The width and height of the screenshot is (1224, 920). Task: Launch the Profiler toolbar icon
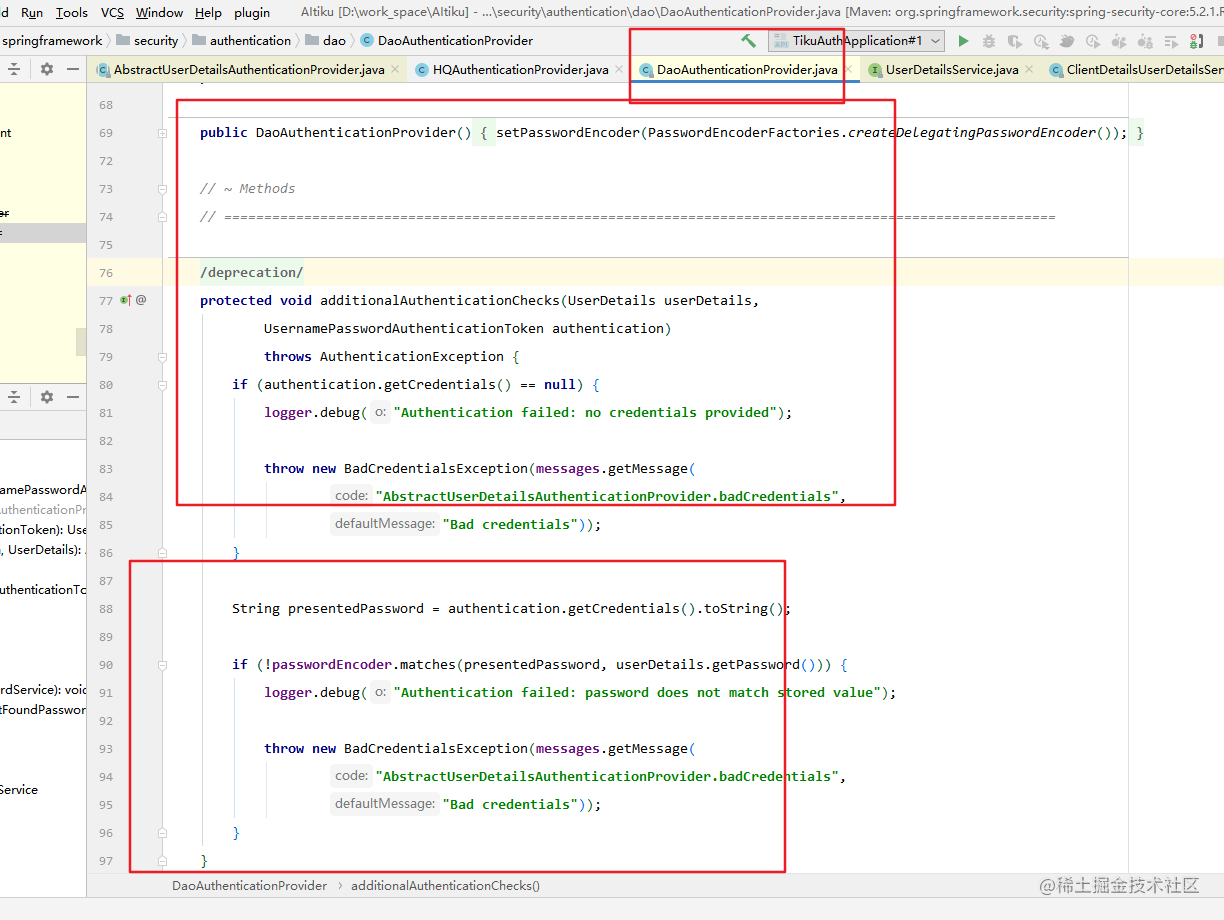pos(1041,41)
